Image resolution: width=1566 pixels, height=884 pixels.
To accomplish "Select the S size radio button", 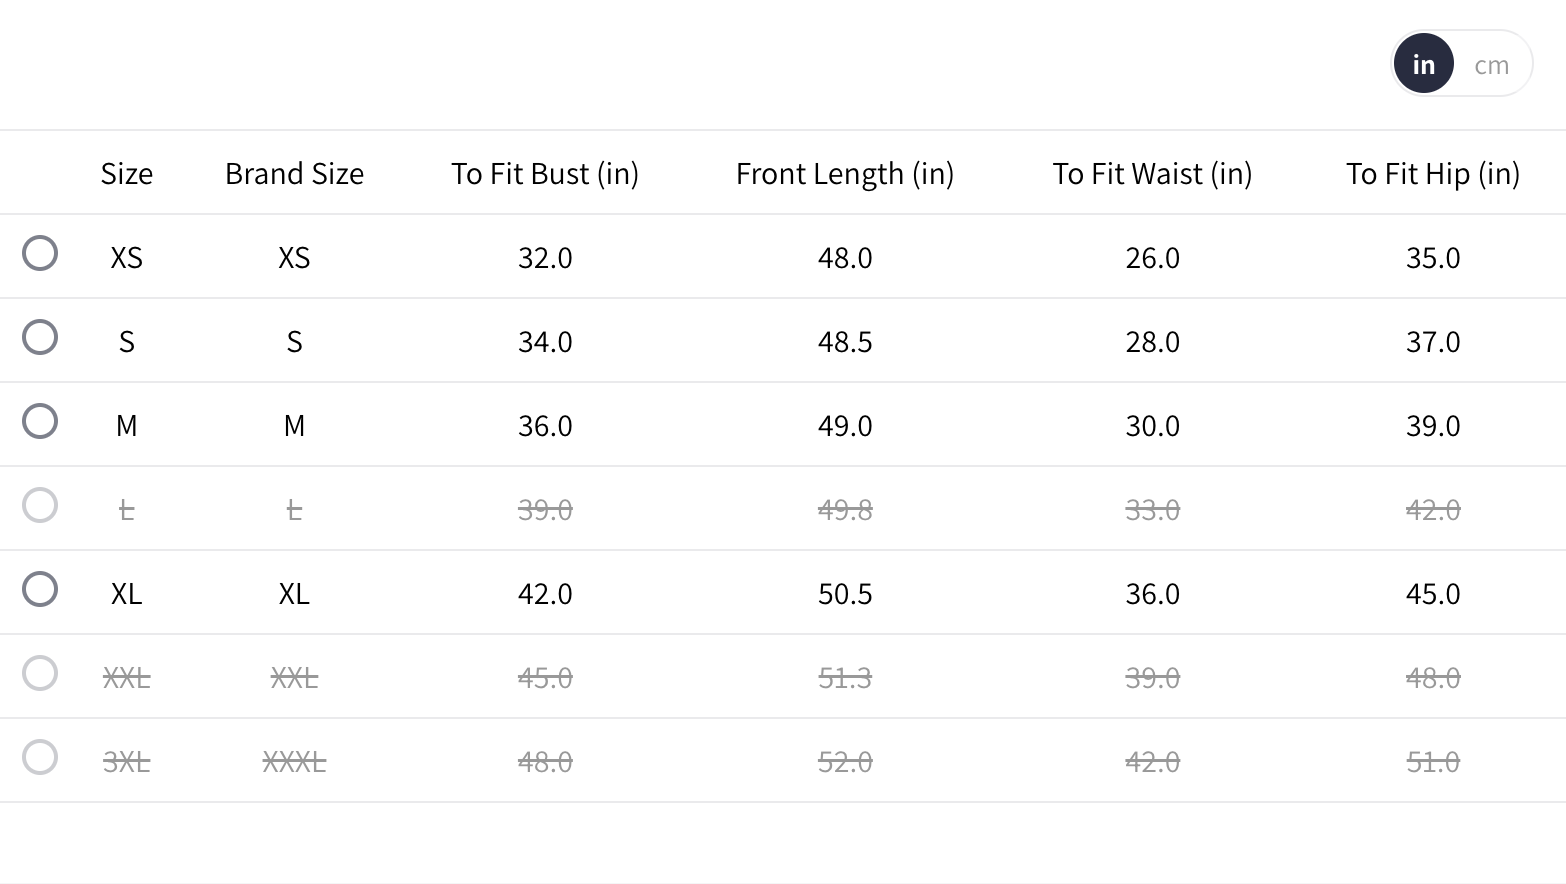I will pos(40,337).
